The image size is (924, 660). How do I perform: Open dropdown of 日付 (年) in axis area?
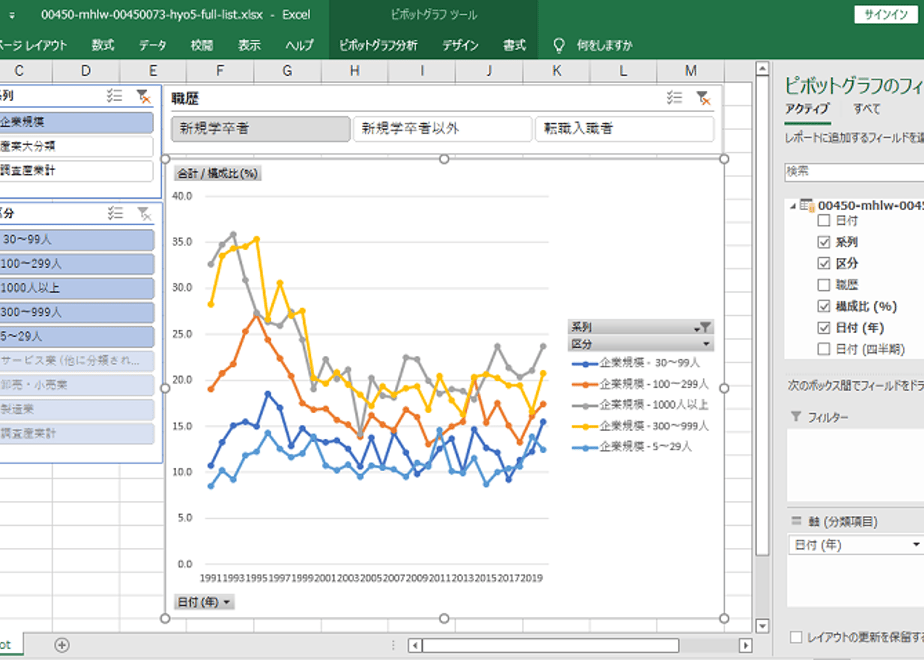(x=916, y=544)
